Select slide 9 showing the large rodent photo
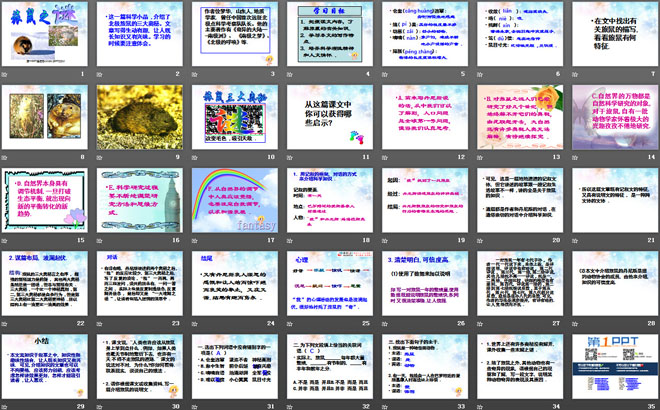The height and width of the screenshot is (410, 660). point(139,118)
